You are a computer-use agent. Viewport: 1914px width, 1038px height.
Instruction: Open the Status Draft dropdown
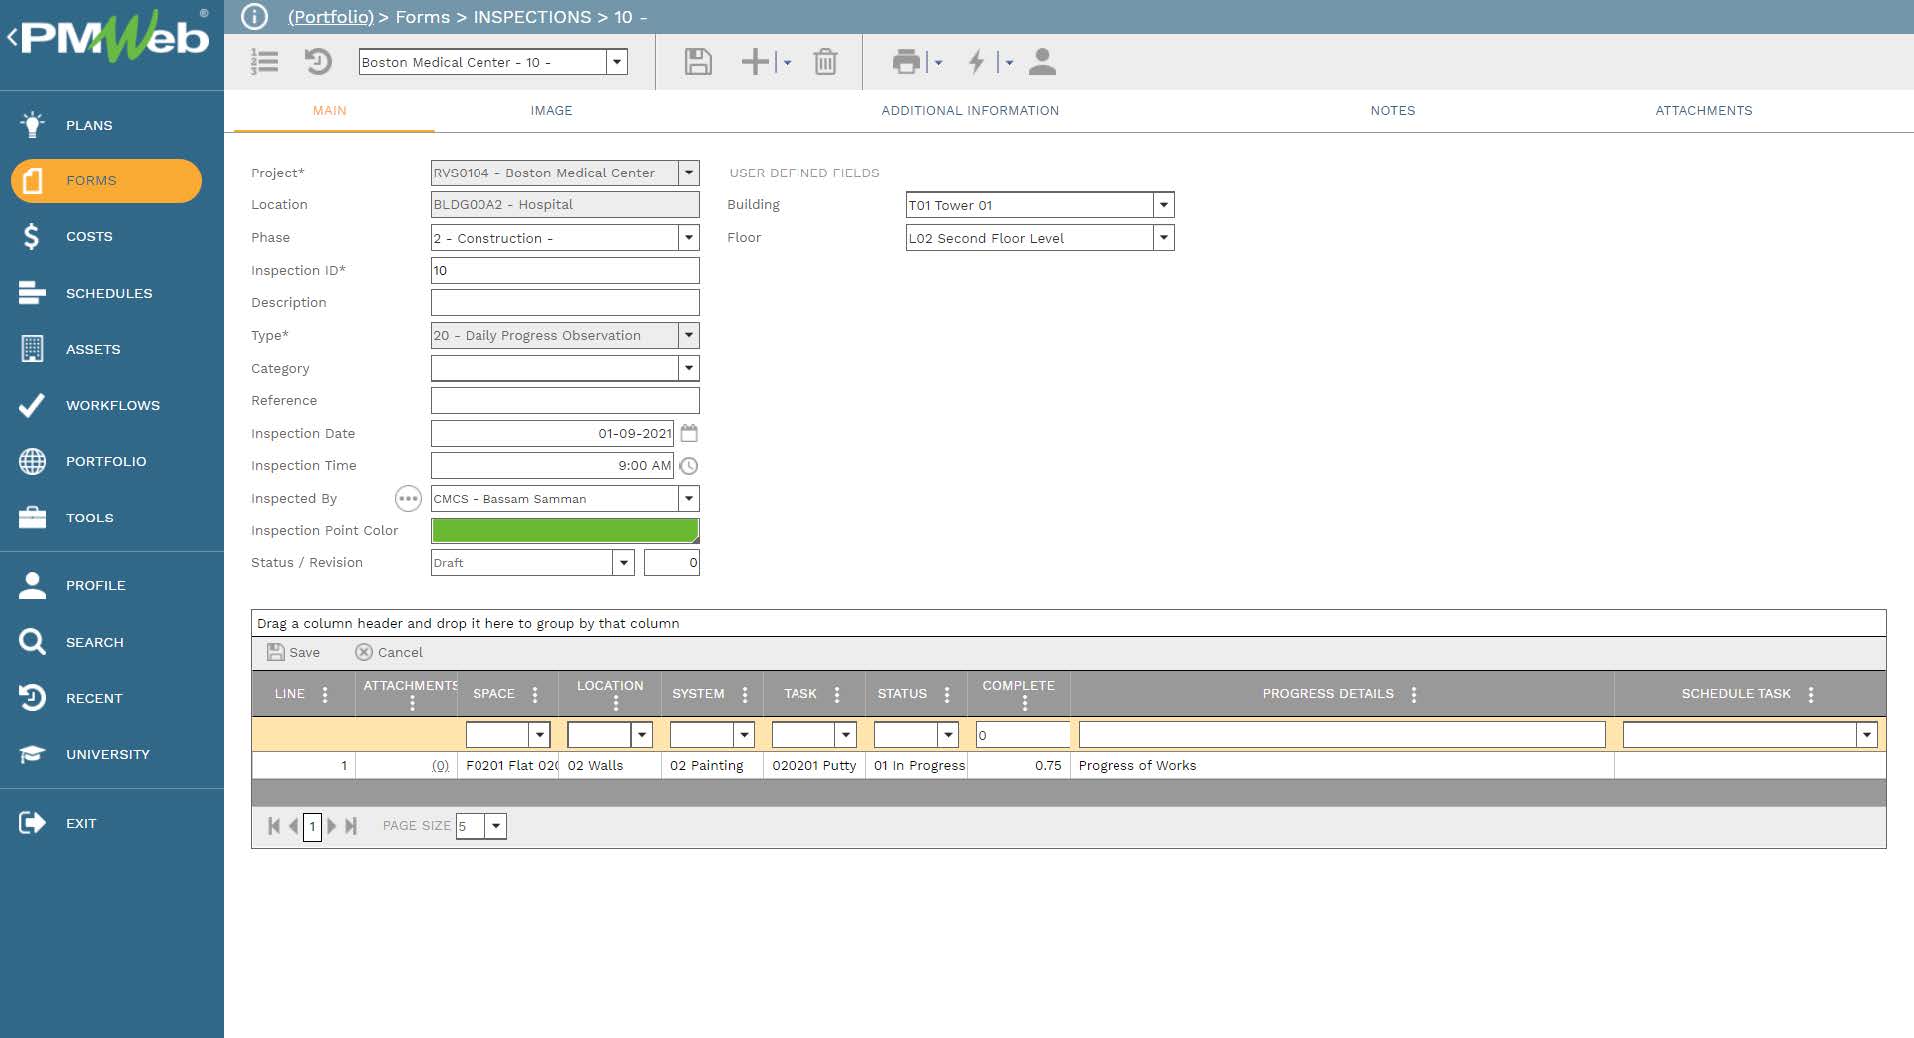[x=623, y=563]
